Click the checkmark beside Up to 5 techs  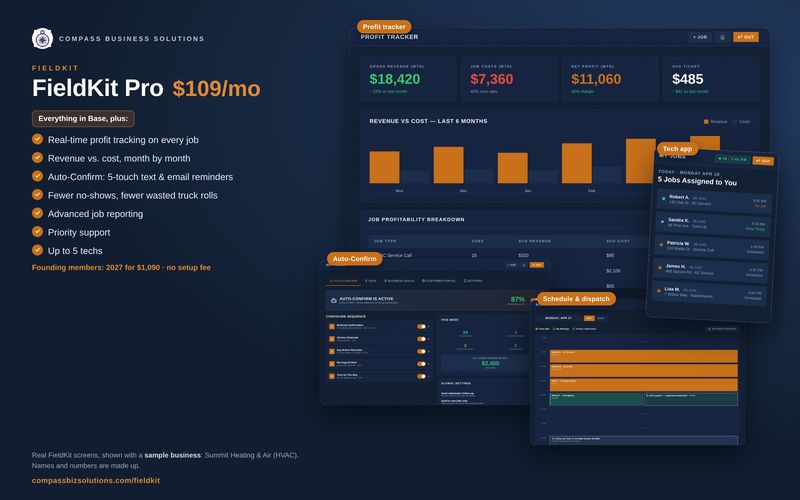[37, 249]
